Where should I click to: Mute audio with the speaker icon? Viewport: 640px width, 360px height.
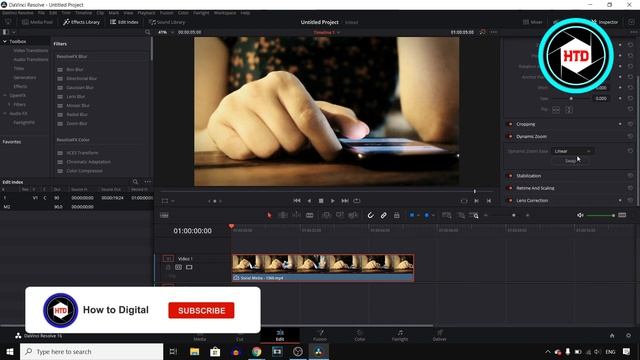click(580, 215)
